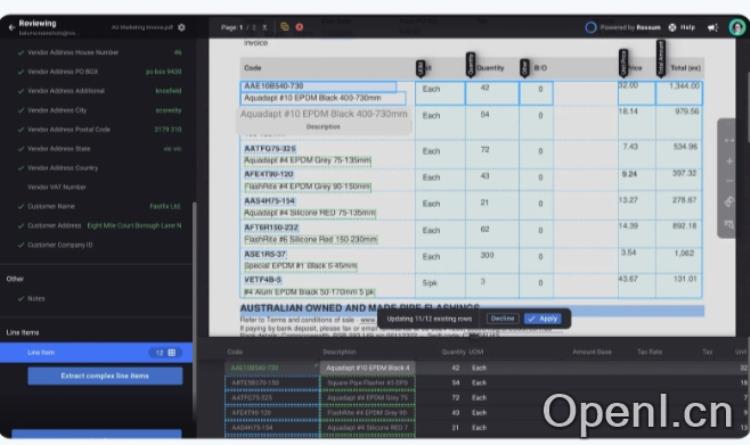Image resolution: width=750 pixels, height=445 pixels.
Task: Toggle checkmark for Customer Name field
Action: (20, 206)
